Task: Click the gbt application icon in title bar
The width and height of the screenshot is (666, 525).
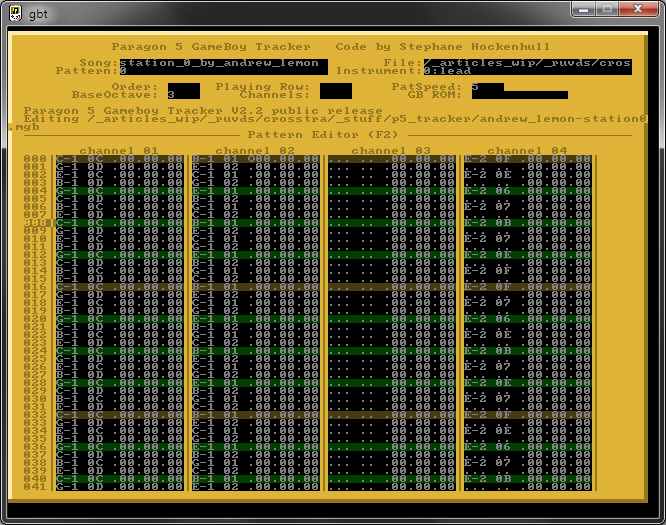Action: (x=16, y=13)
